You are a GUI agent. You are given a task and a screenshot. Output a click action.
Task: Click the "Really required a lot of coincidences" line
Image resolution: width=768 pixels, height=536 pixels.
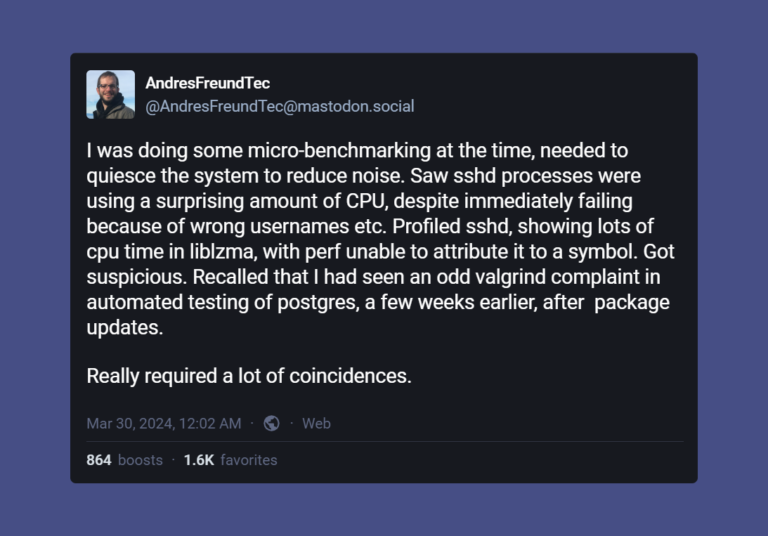(x=249, y=376)
